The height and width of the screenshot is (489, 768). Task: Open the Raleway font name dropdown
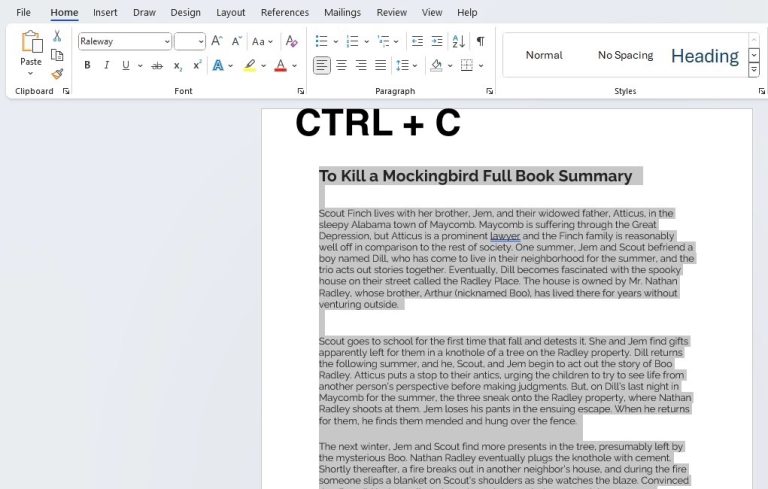click(166, 41)
